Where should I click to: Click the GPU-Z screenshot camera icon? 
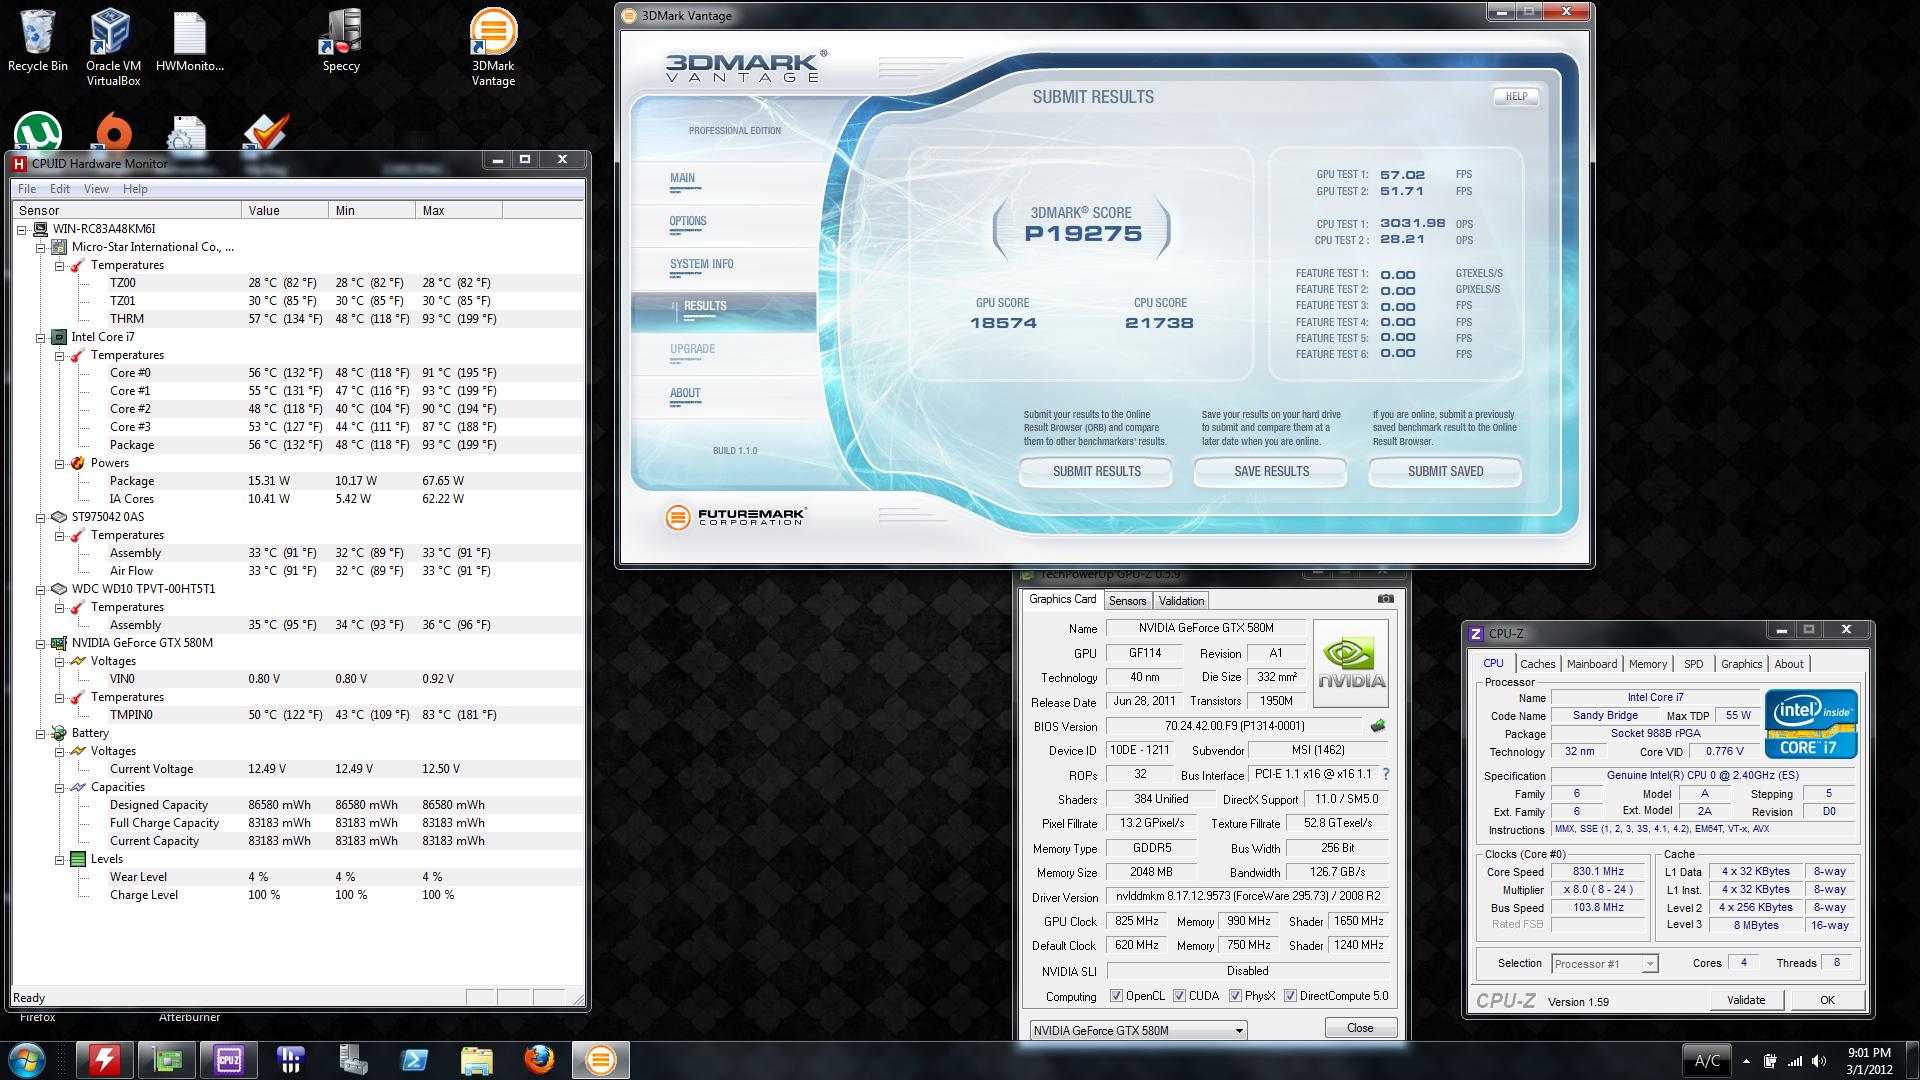pyautogui.click(x=1386, y=599)
